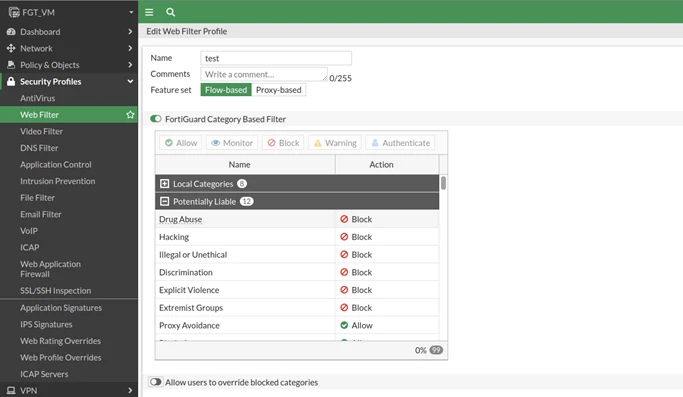This screenshot has width=683, height=397.
Task: Click the Write a comment field
Action: pyautogui.click(x=264, y=74)
